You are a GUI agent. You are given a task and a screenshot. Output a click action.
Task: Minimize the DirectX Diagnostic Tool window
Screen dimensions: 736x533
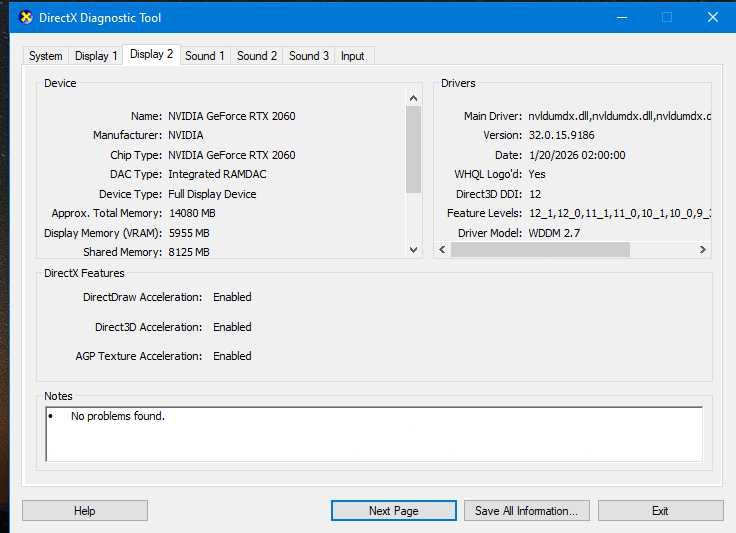point(622,17)
